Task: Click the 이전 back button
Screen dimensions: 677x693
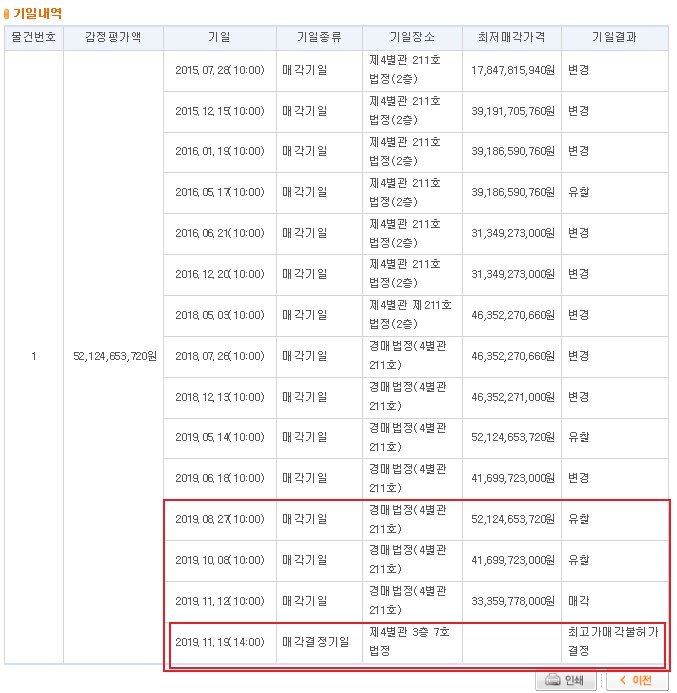Action: tap(636, 680)
